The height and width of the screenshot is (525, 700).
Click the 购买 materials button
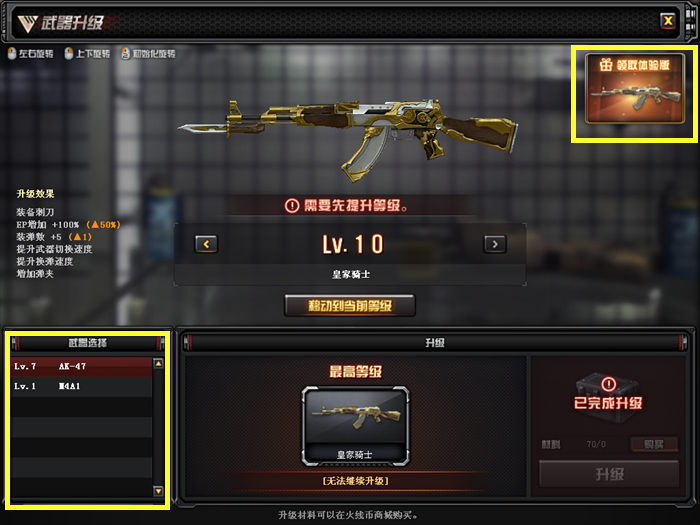point(654,444)
